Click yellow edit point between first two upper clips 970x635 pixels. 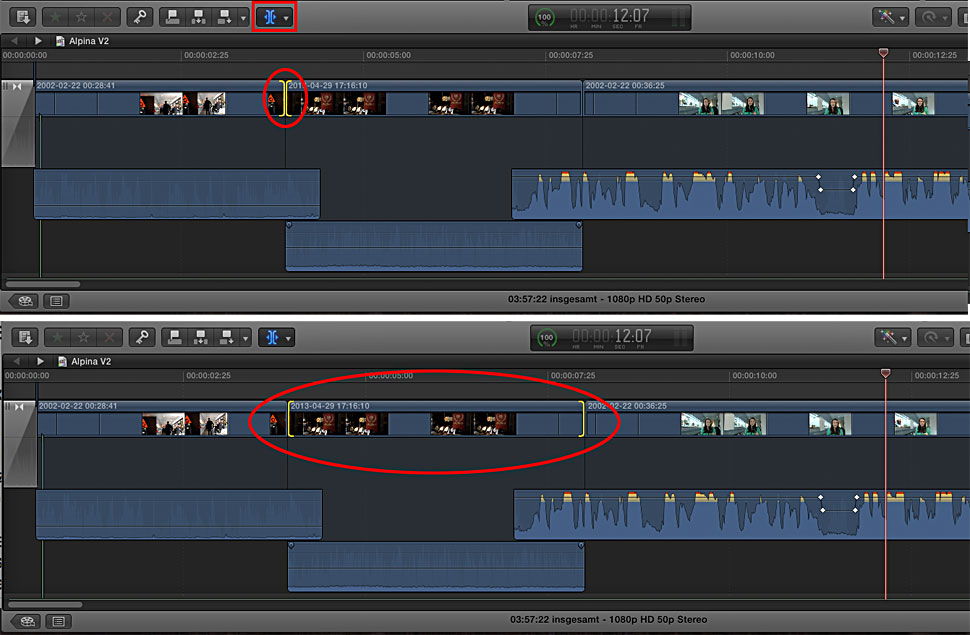click(285, 98)
